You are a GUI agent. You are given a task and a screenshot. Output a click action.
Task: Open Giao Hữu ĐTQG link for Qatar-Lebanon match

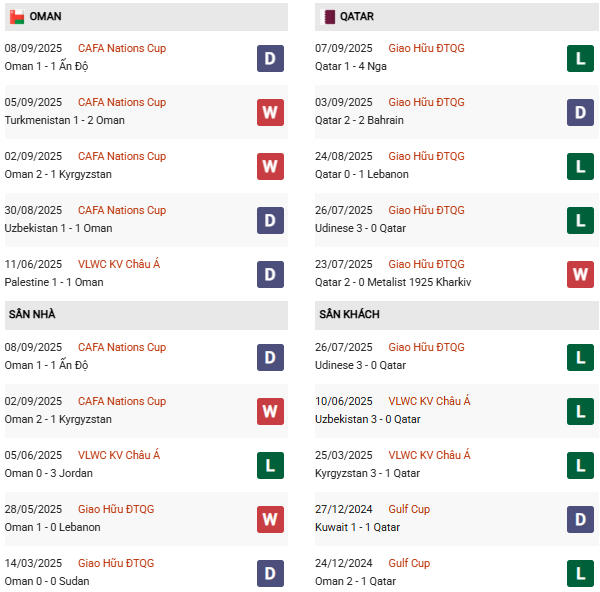point(426,156)
